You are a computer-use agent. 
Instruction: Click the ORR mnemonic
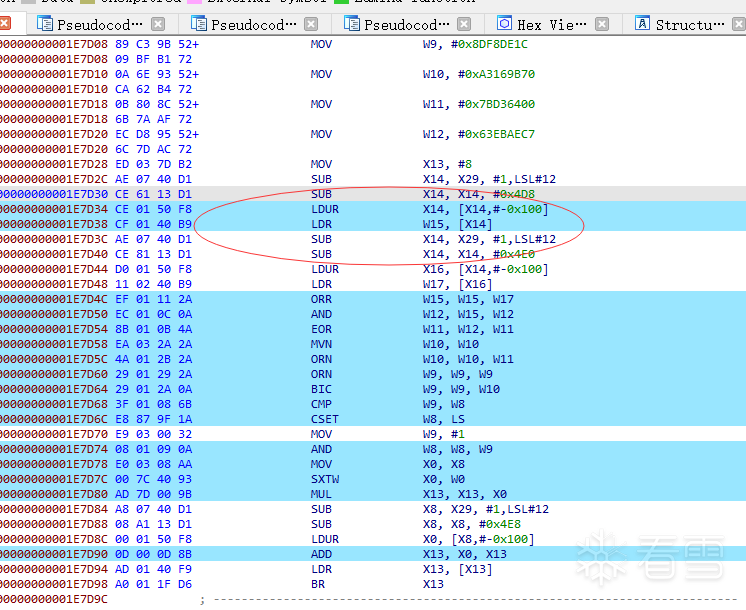click(321, 299)
